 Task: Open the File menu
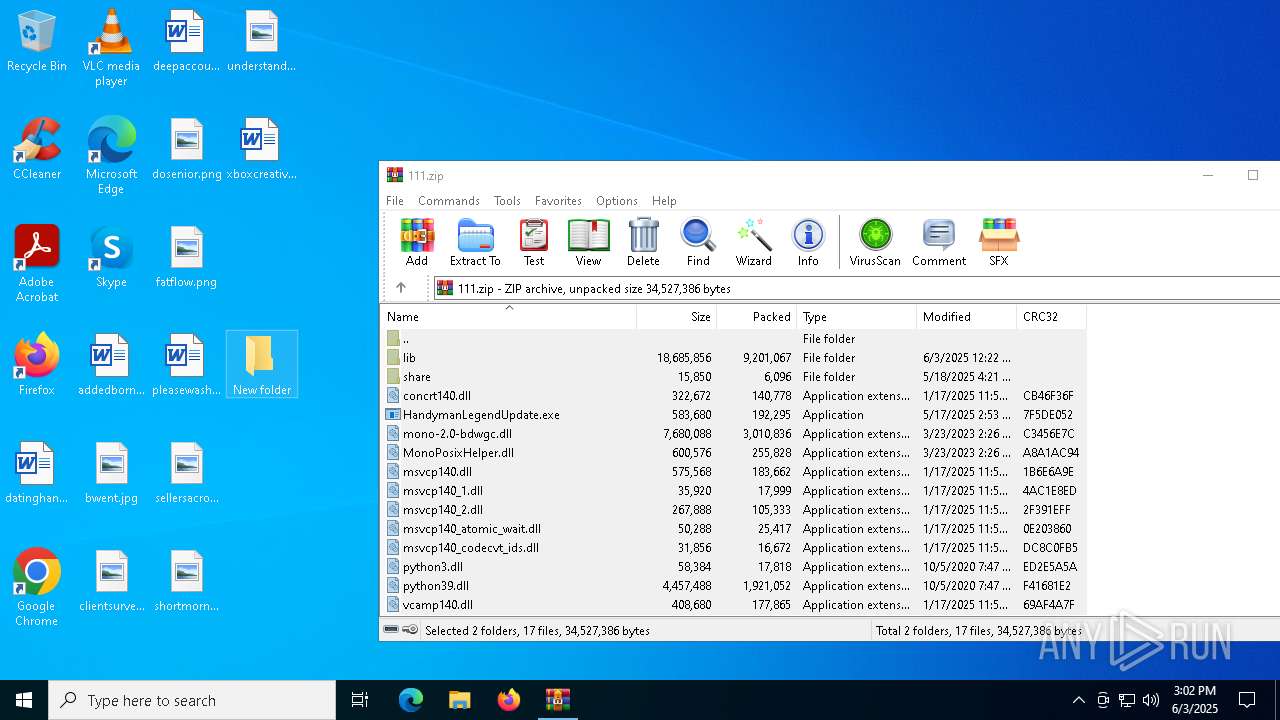click(x=395, y=201)
